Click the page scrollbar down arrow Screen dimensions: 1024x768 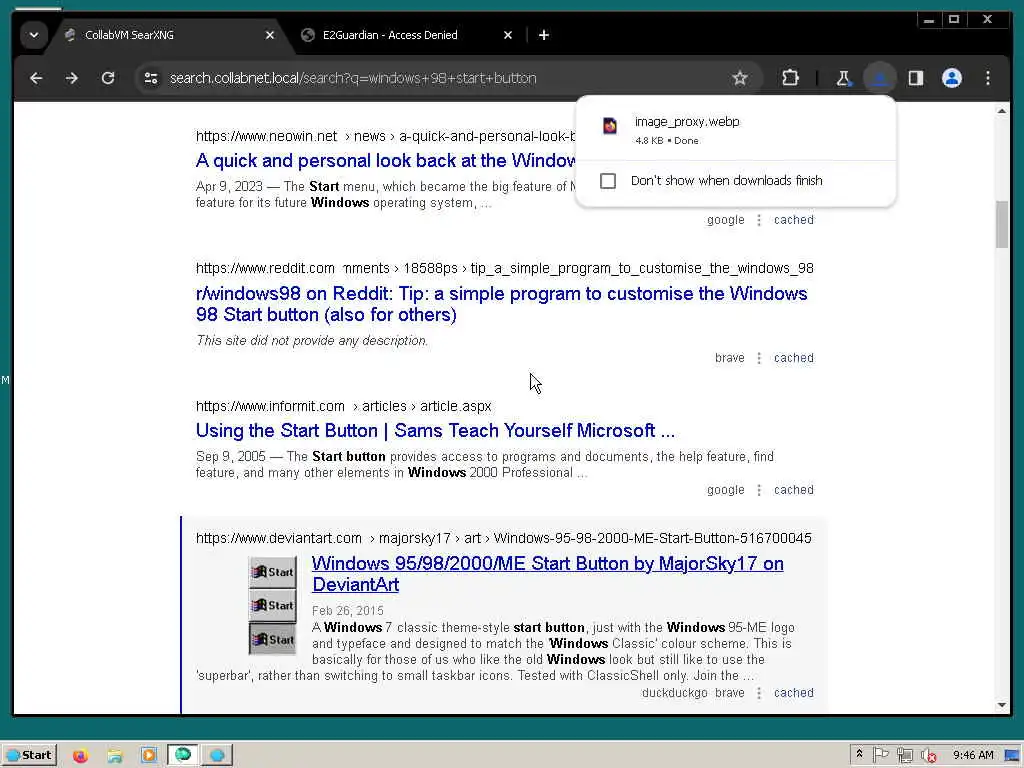pos(1002,705)
